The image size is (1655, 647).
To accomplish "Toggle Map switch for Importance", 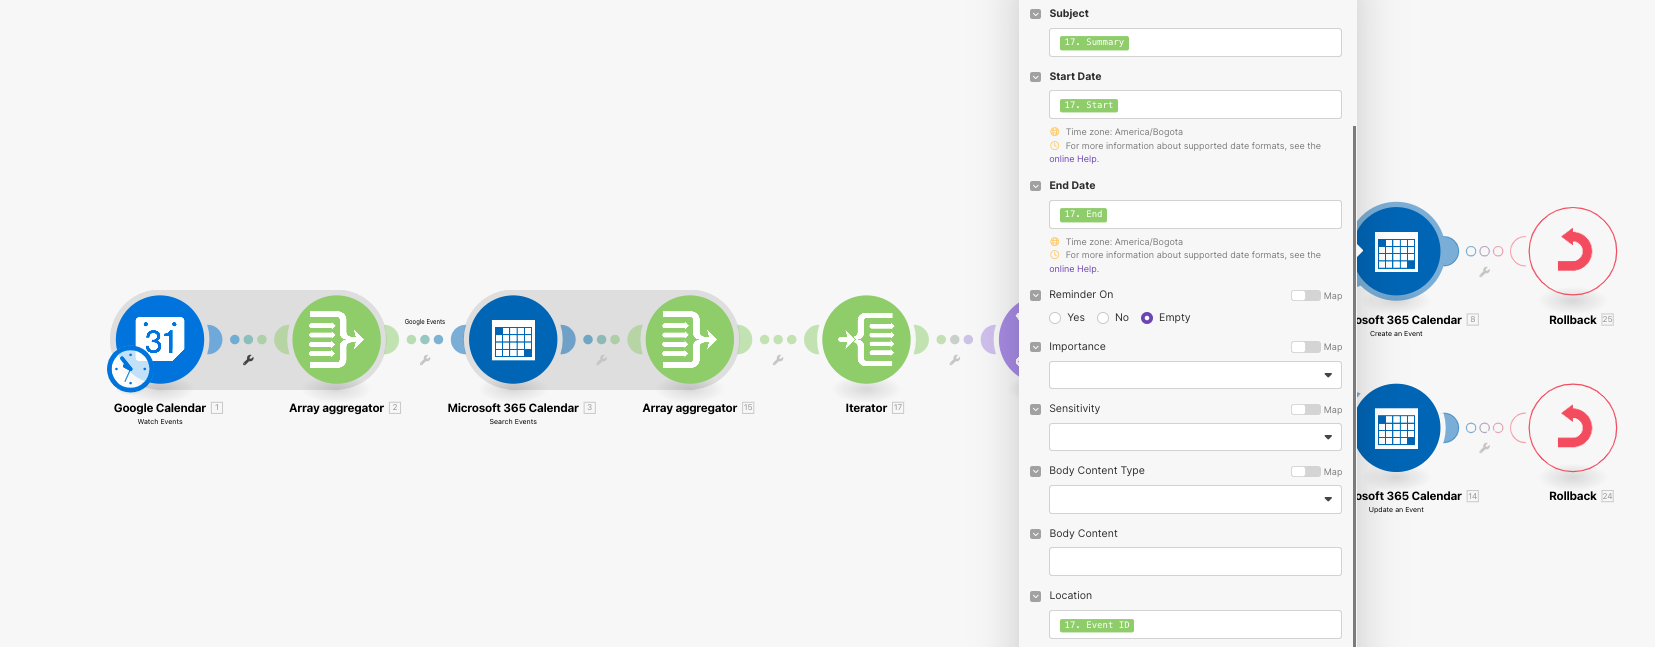I will [1305, 347].
